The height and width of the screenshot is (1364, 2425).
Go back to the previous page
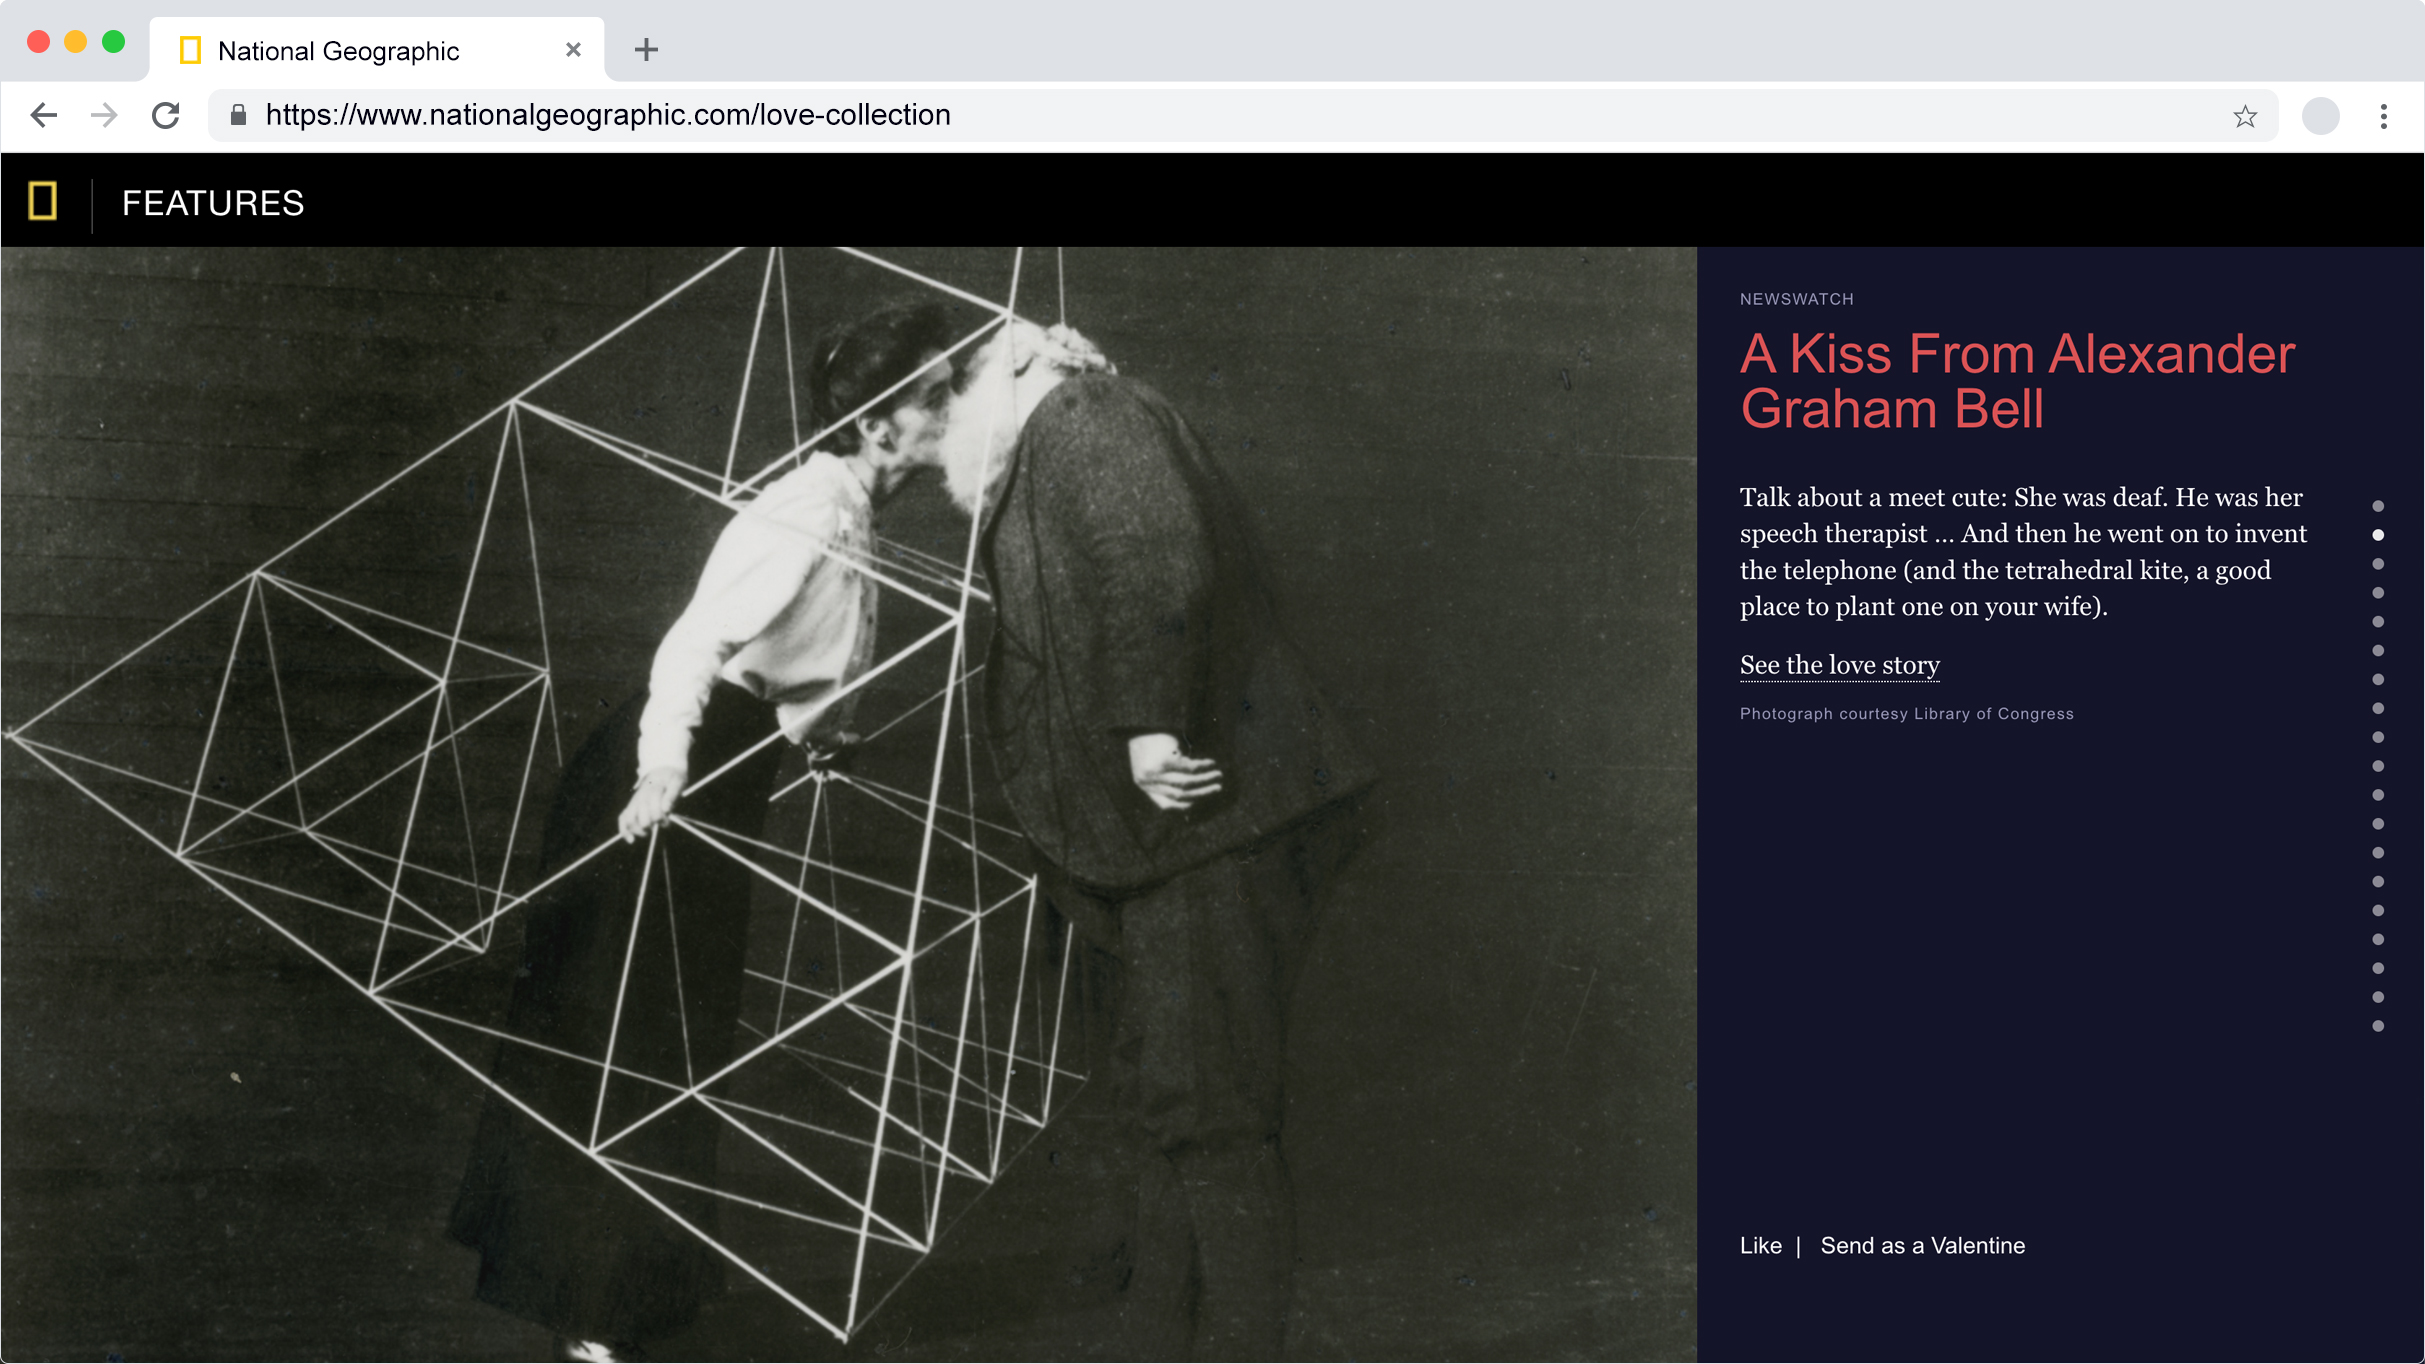(x=44, y=115)
